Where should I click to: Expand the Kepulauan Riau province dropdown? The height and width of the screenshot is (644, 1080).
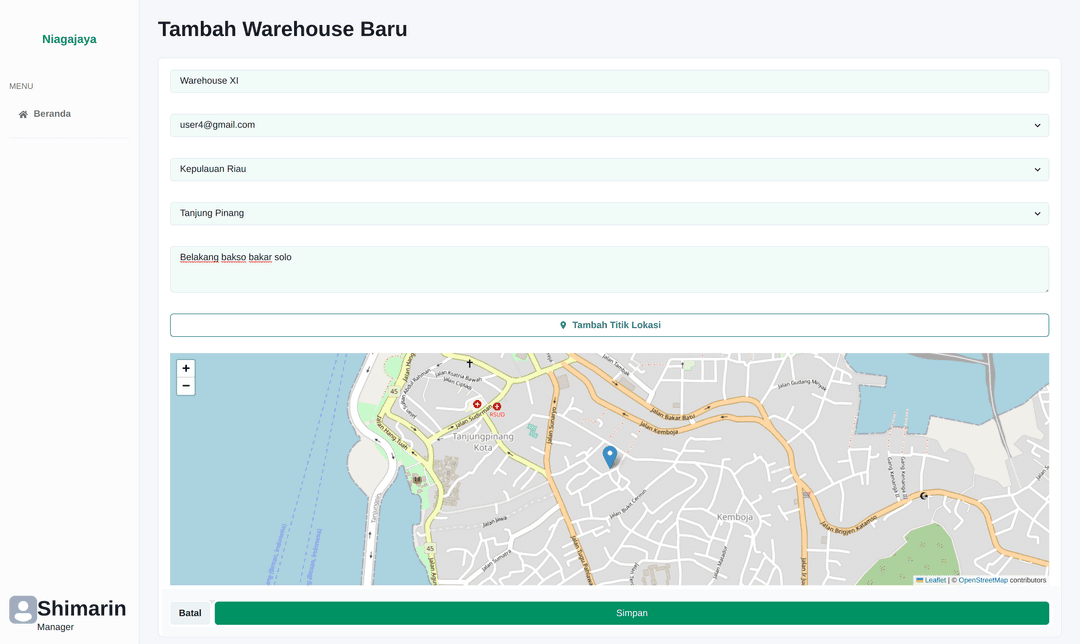(609, 169)
